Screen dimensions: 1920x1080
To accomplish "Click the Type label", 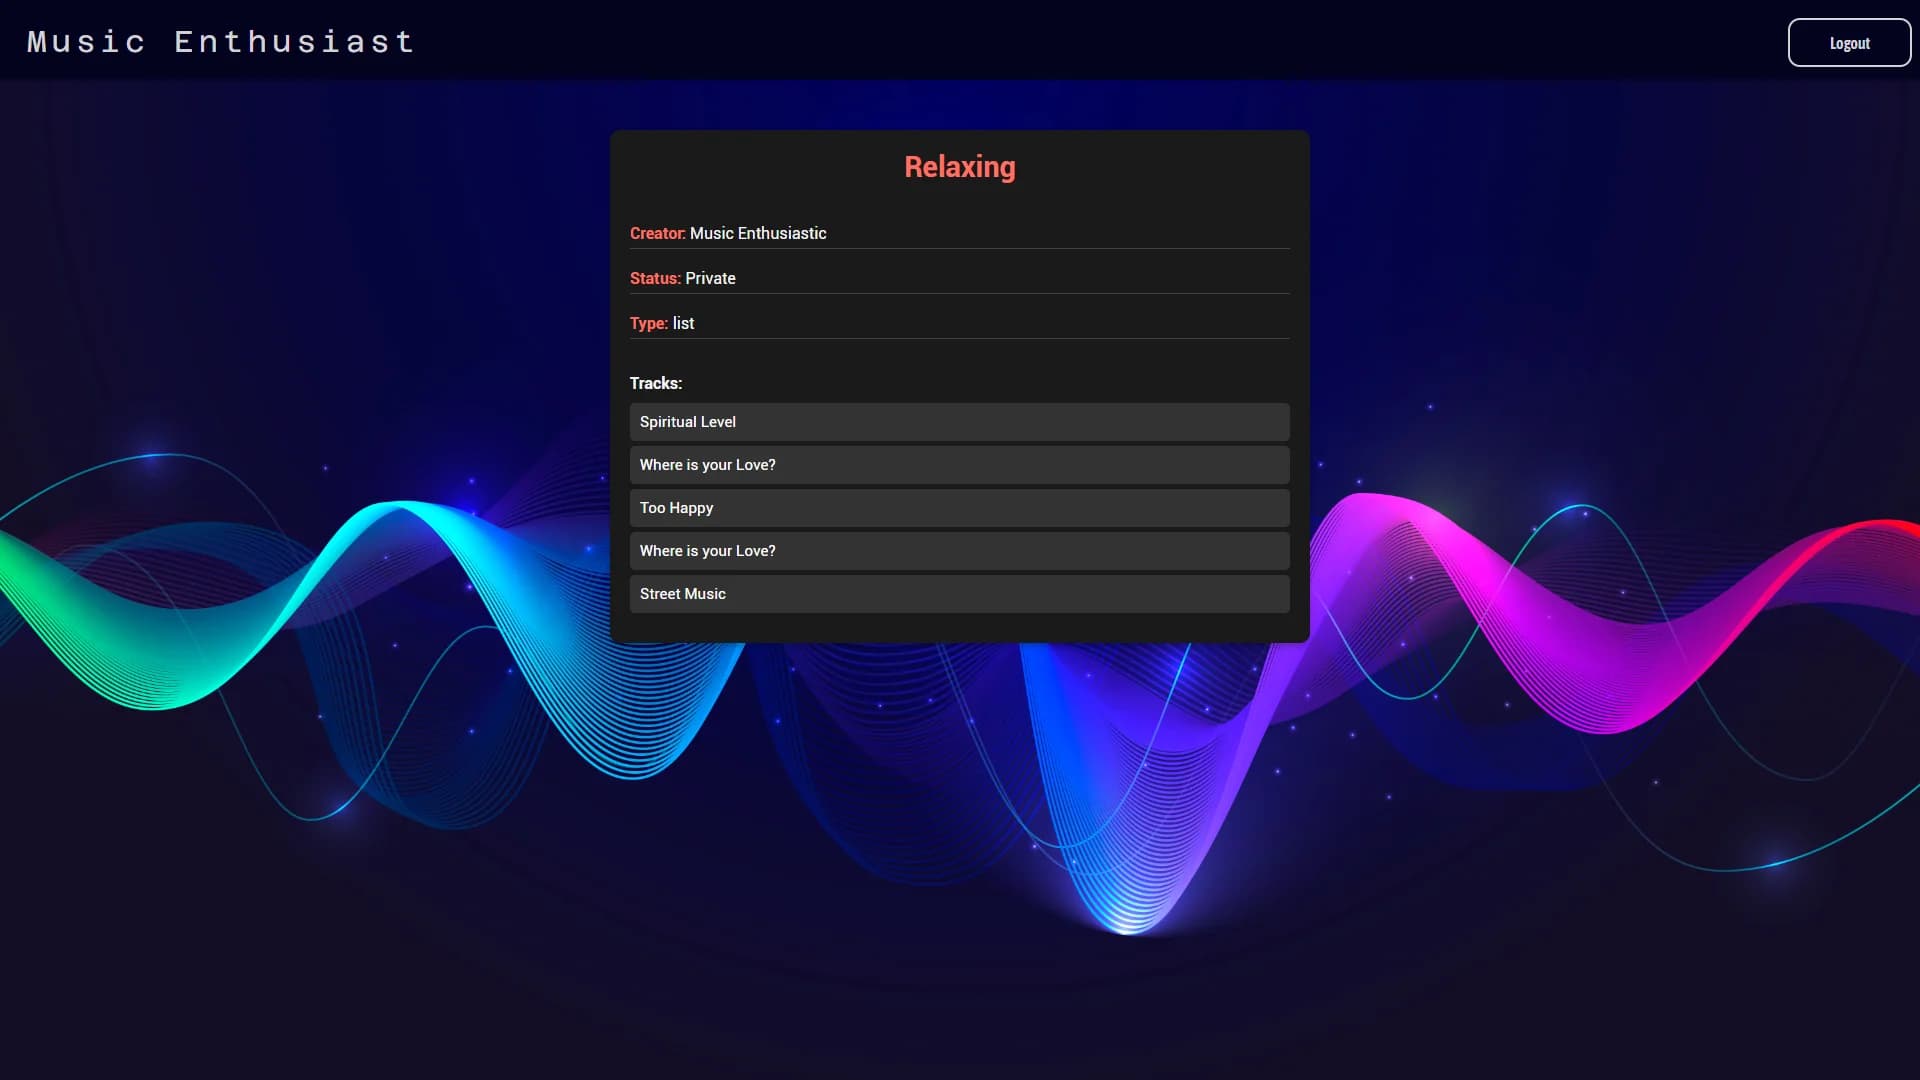I will coord(648,323).
